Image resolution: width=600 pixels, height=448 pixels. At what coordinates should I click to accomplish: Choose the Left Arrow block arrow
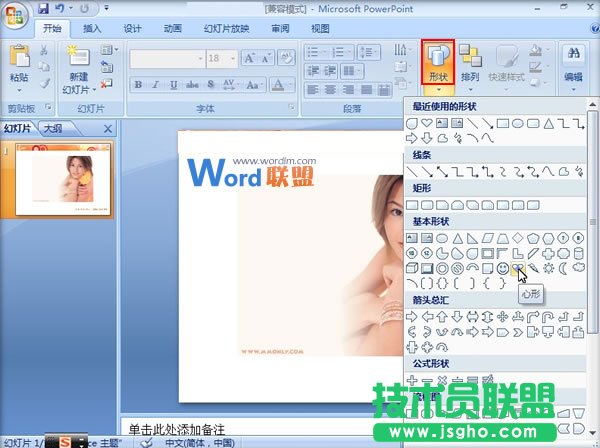427,316
